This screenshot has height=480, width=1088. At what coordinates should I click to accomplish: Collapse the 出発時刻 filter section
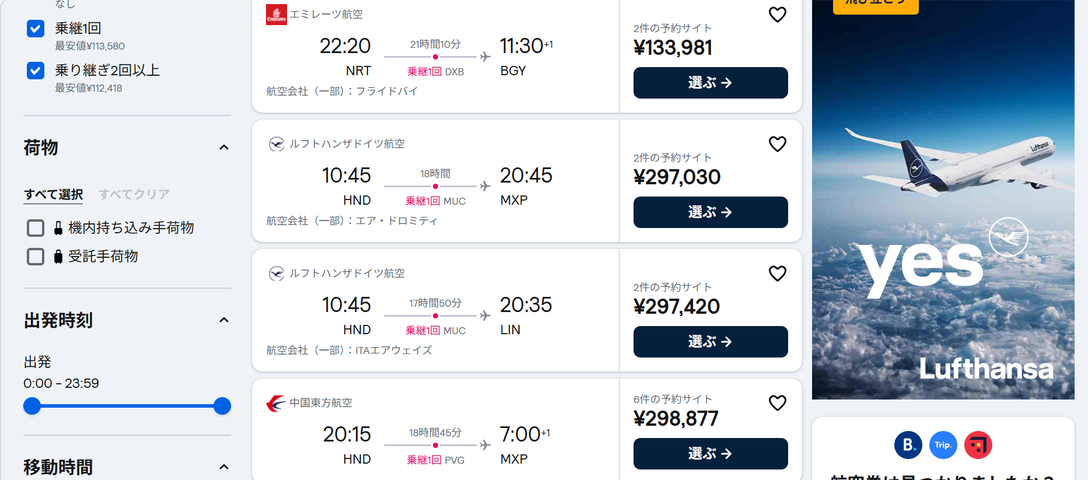point(224,320)
